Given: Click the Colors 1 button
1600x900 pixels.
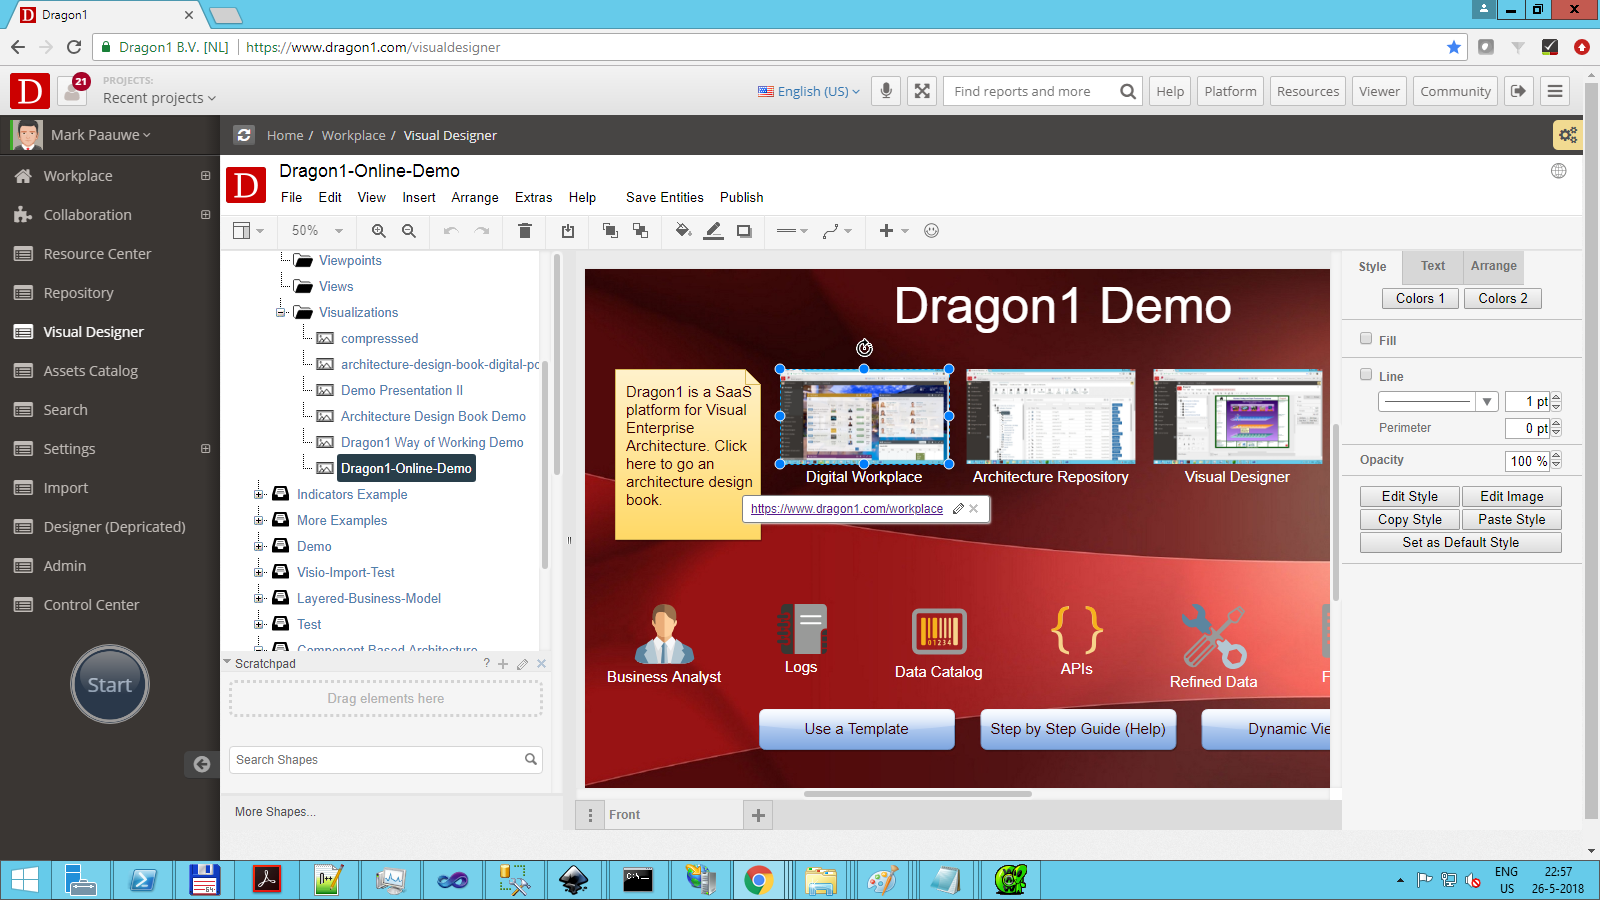Looking at the screenshot, I should click(1420, 298).
